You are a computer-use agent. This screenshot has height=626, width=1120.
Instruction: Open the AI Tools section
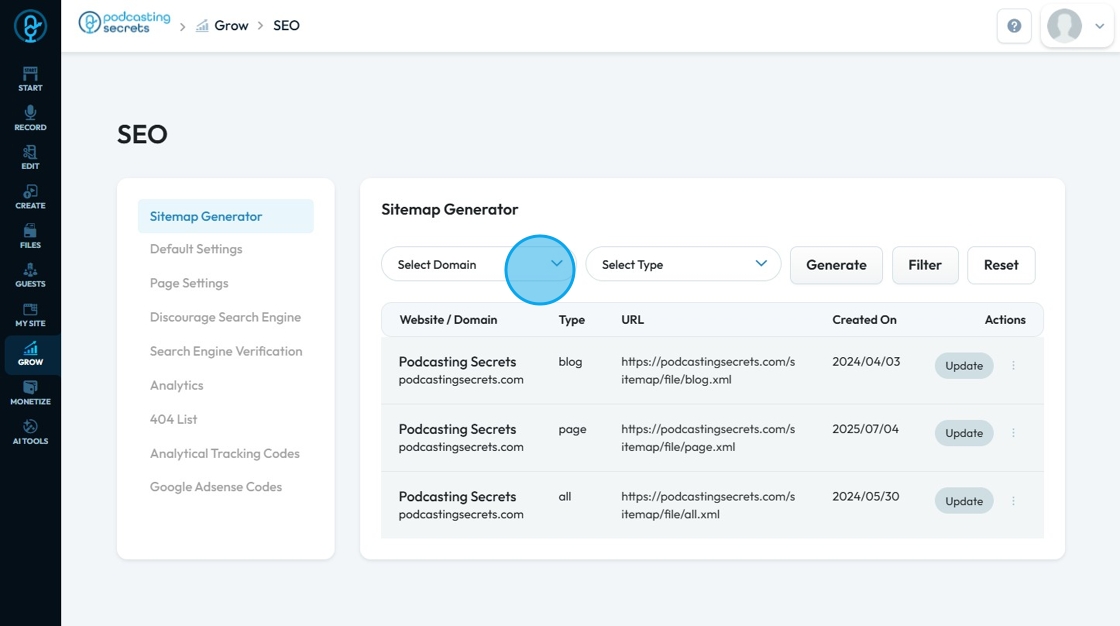[30, 431]
